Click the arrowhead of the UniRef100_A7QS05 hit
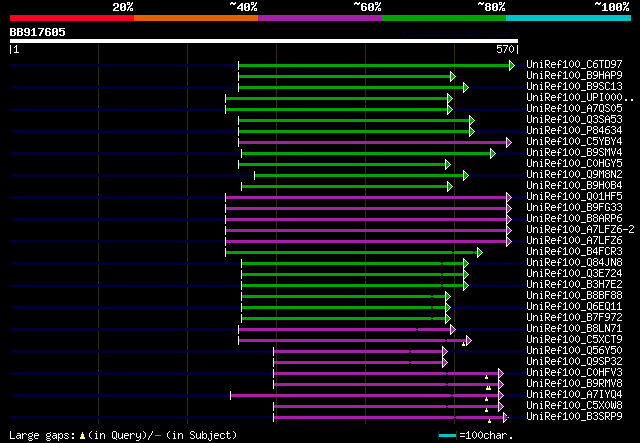This screenshot has height=443, width=640. (450, 109)
